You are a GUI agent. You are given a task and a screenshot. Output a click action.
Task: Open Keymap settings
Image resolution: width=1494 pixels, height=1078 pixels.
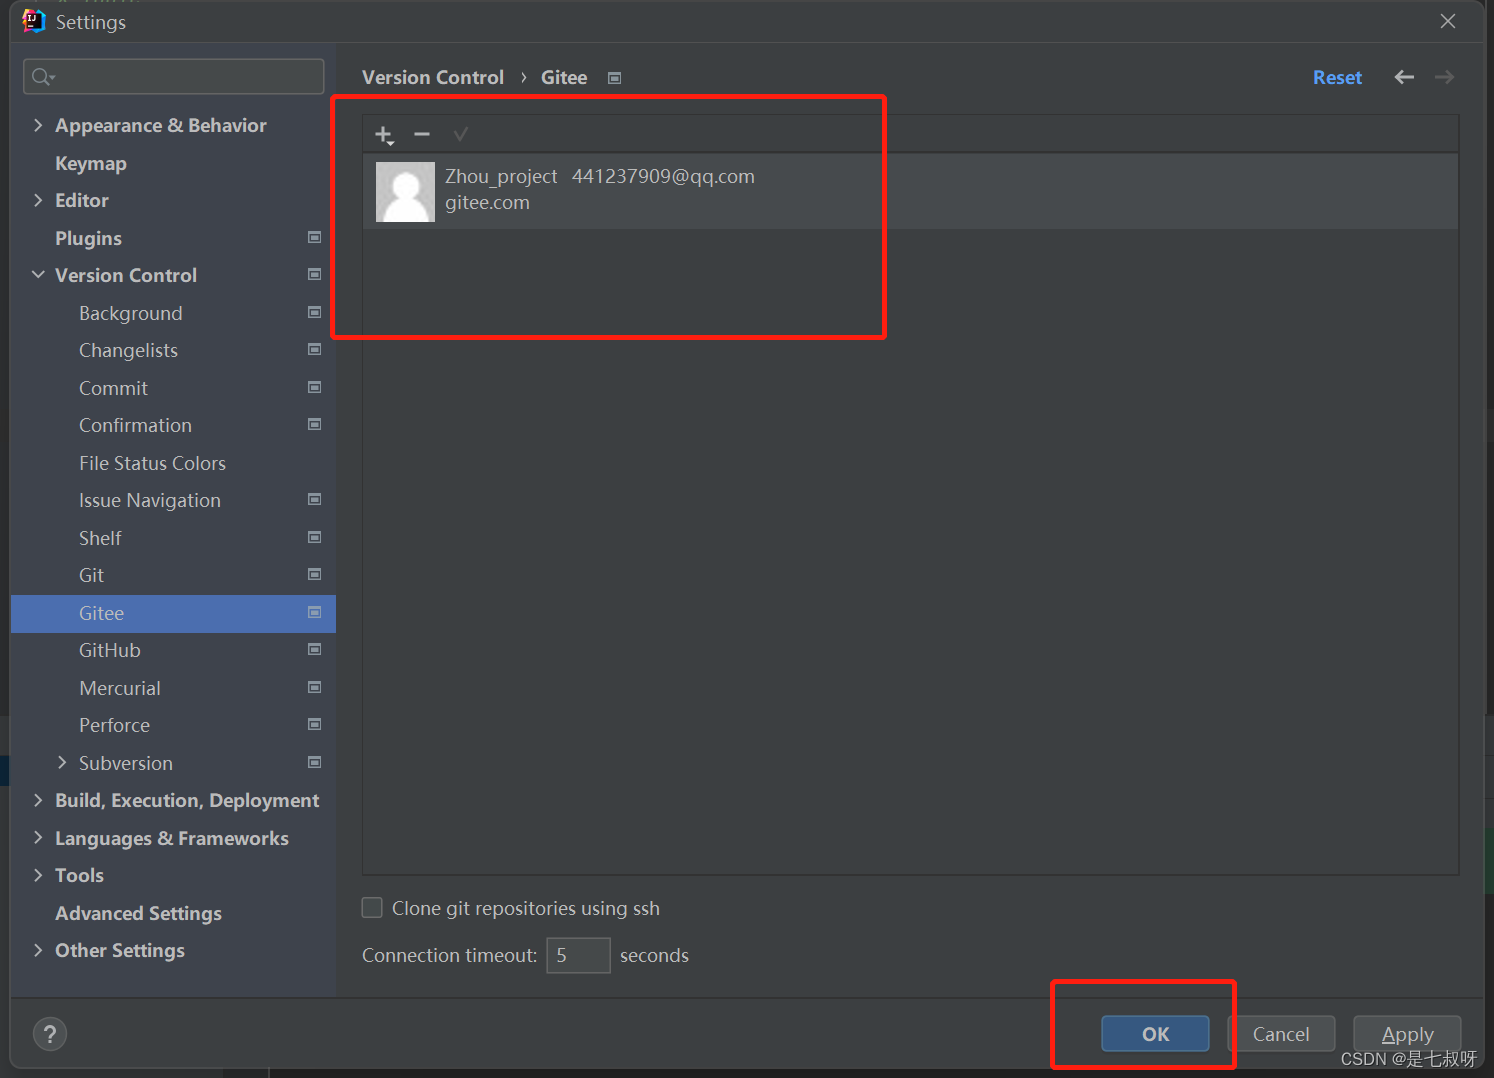pos(91,163)
